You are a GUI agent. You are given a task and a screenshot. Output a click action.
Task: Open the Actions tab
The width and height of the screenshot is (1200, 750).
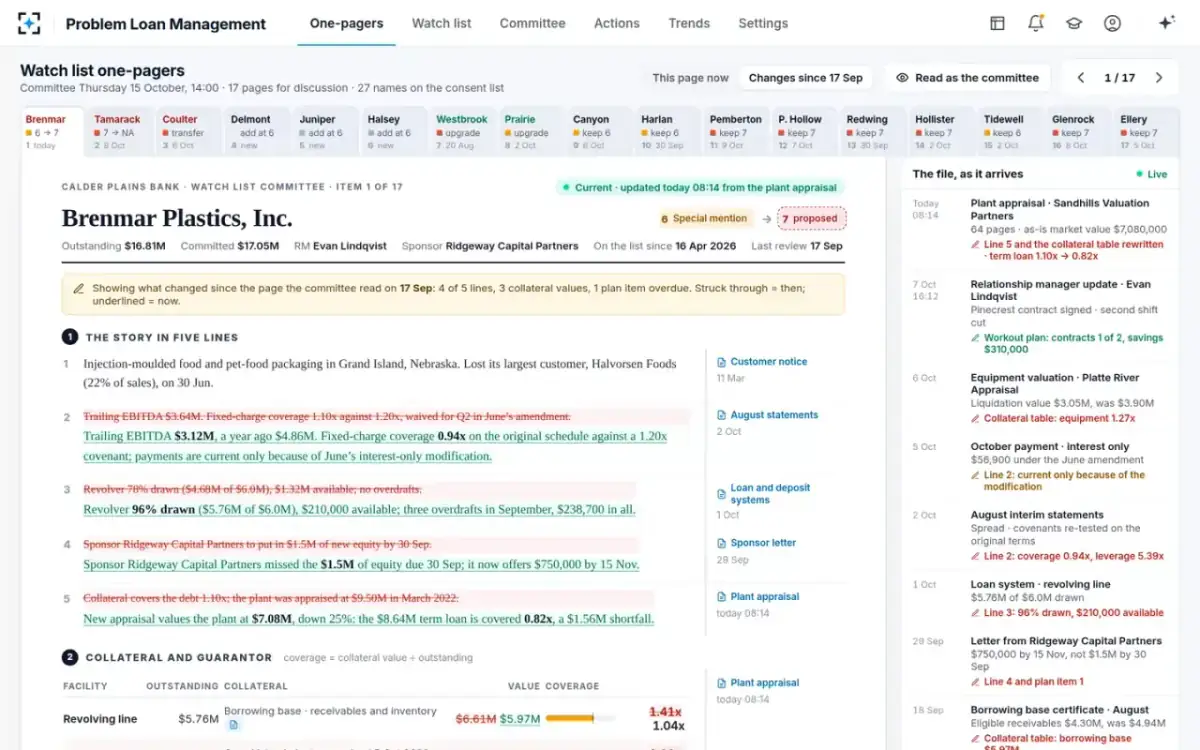617,23
